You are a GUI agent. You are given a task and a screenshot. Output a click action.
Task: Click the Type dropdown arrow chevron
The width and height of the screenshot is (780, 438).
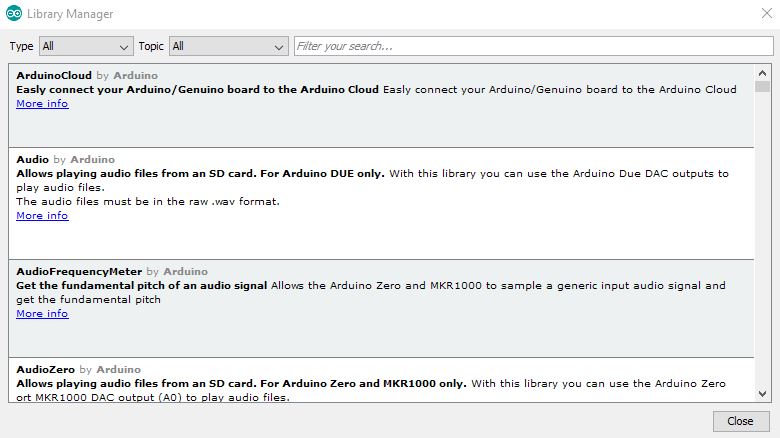[124, 47]
